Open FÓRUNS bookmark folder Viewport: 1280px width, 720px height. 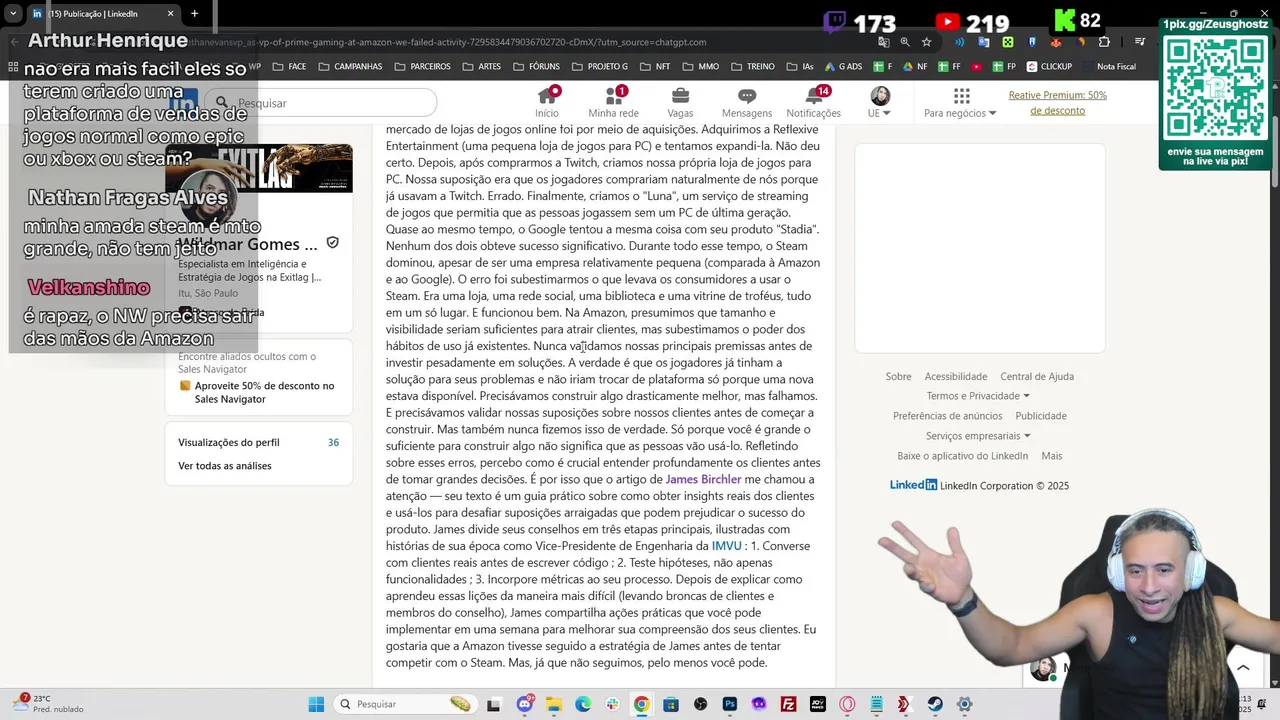tap(537, 67)
